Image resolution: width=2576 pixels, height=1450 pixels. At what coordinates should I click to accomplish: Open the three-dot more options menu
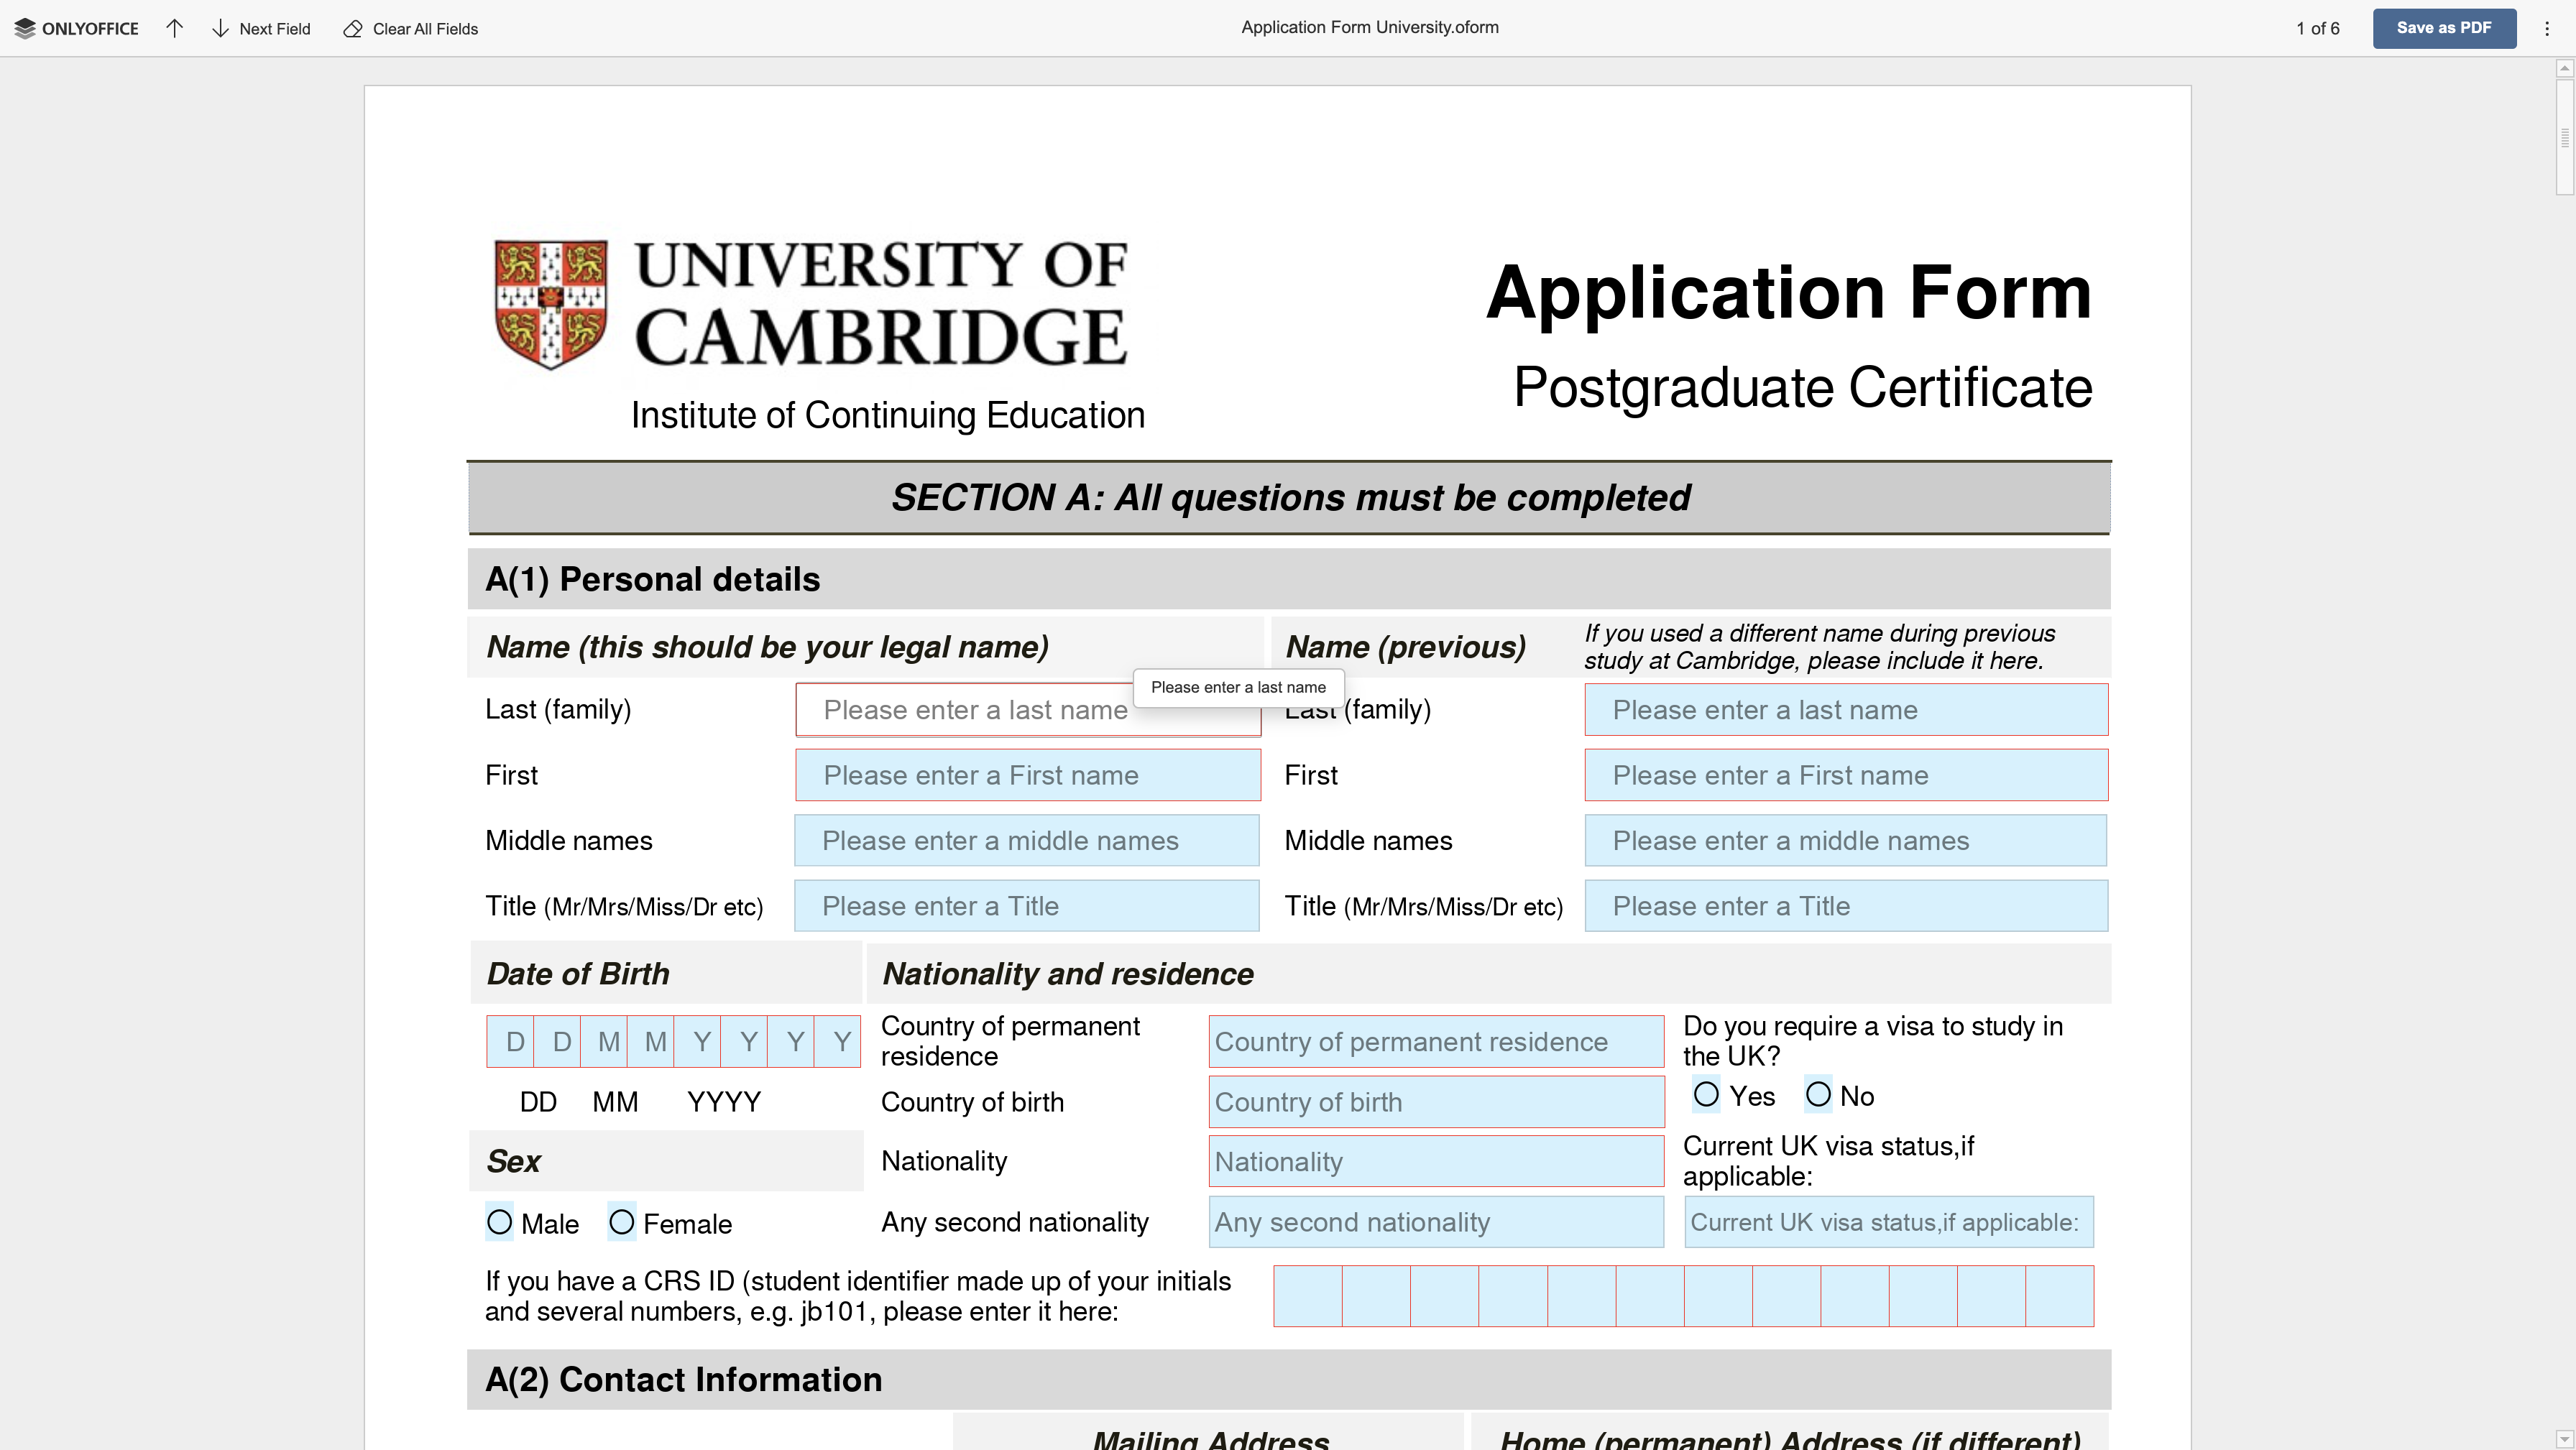[x=2546, y=28]
